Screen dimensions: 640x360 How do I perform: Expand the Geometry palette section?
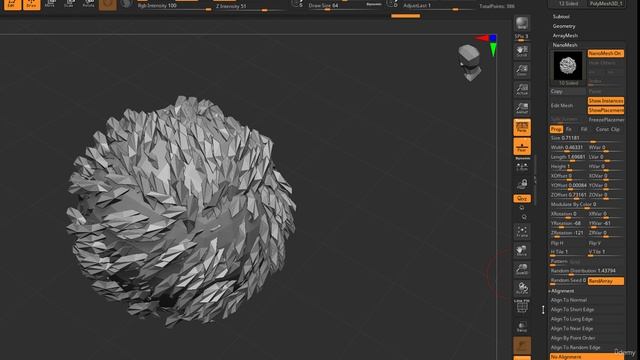tap(564, 26)
